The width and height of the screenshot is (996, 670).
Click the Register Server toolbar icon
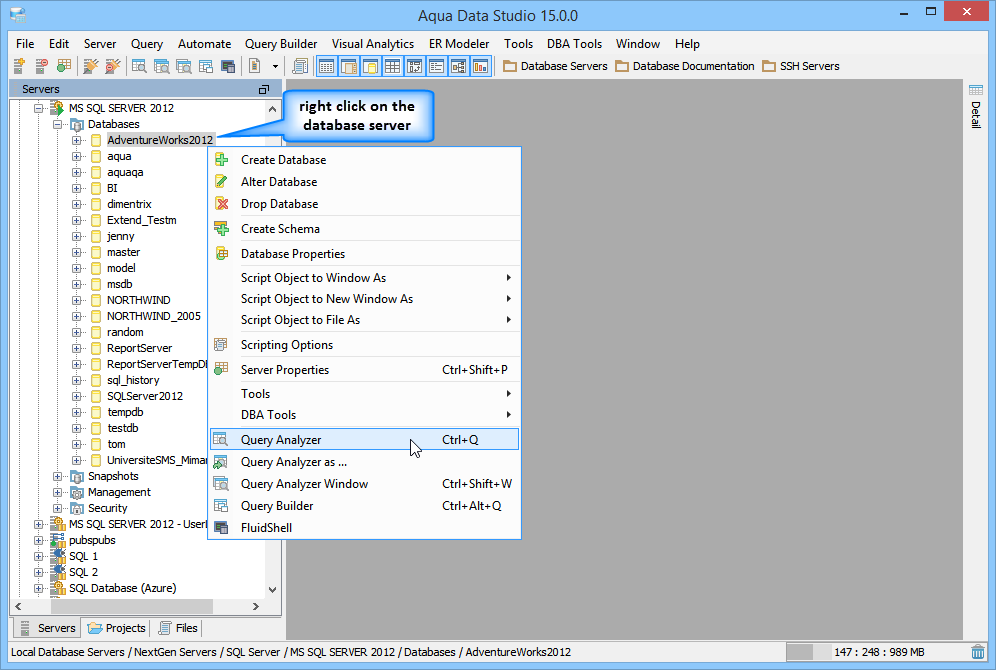click(x=19, y=65)
